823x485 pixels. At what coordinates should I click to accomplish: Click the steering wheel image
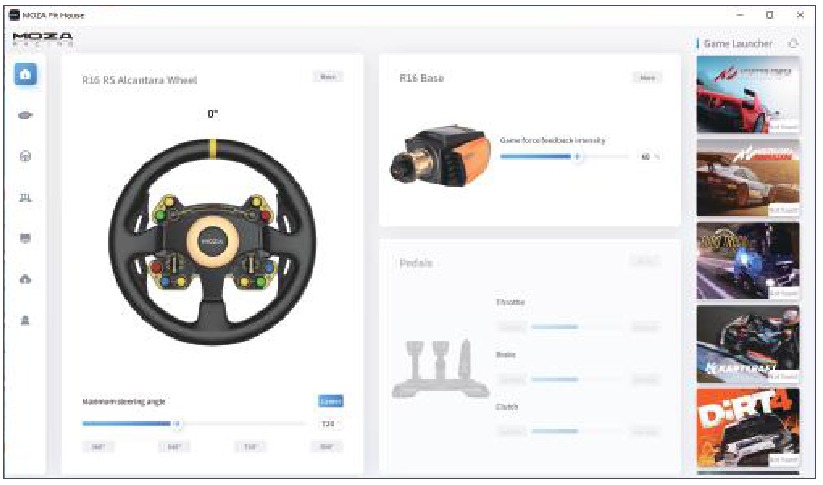(x=212, y=241)
